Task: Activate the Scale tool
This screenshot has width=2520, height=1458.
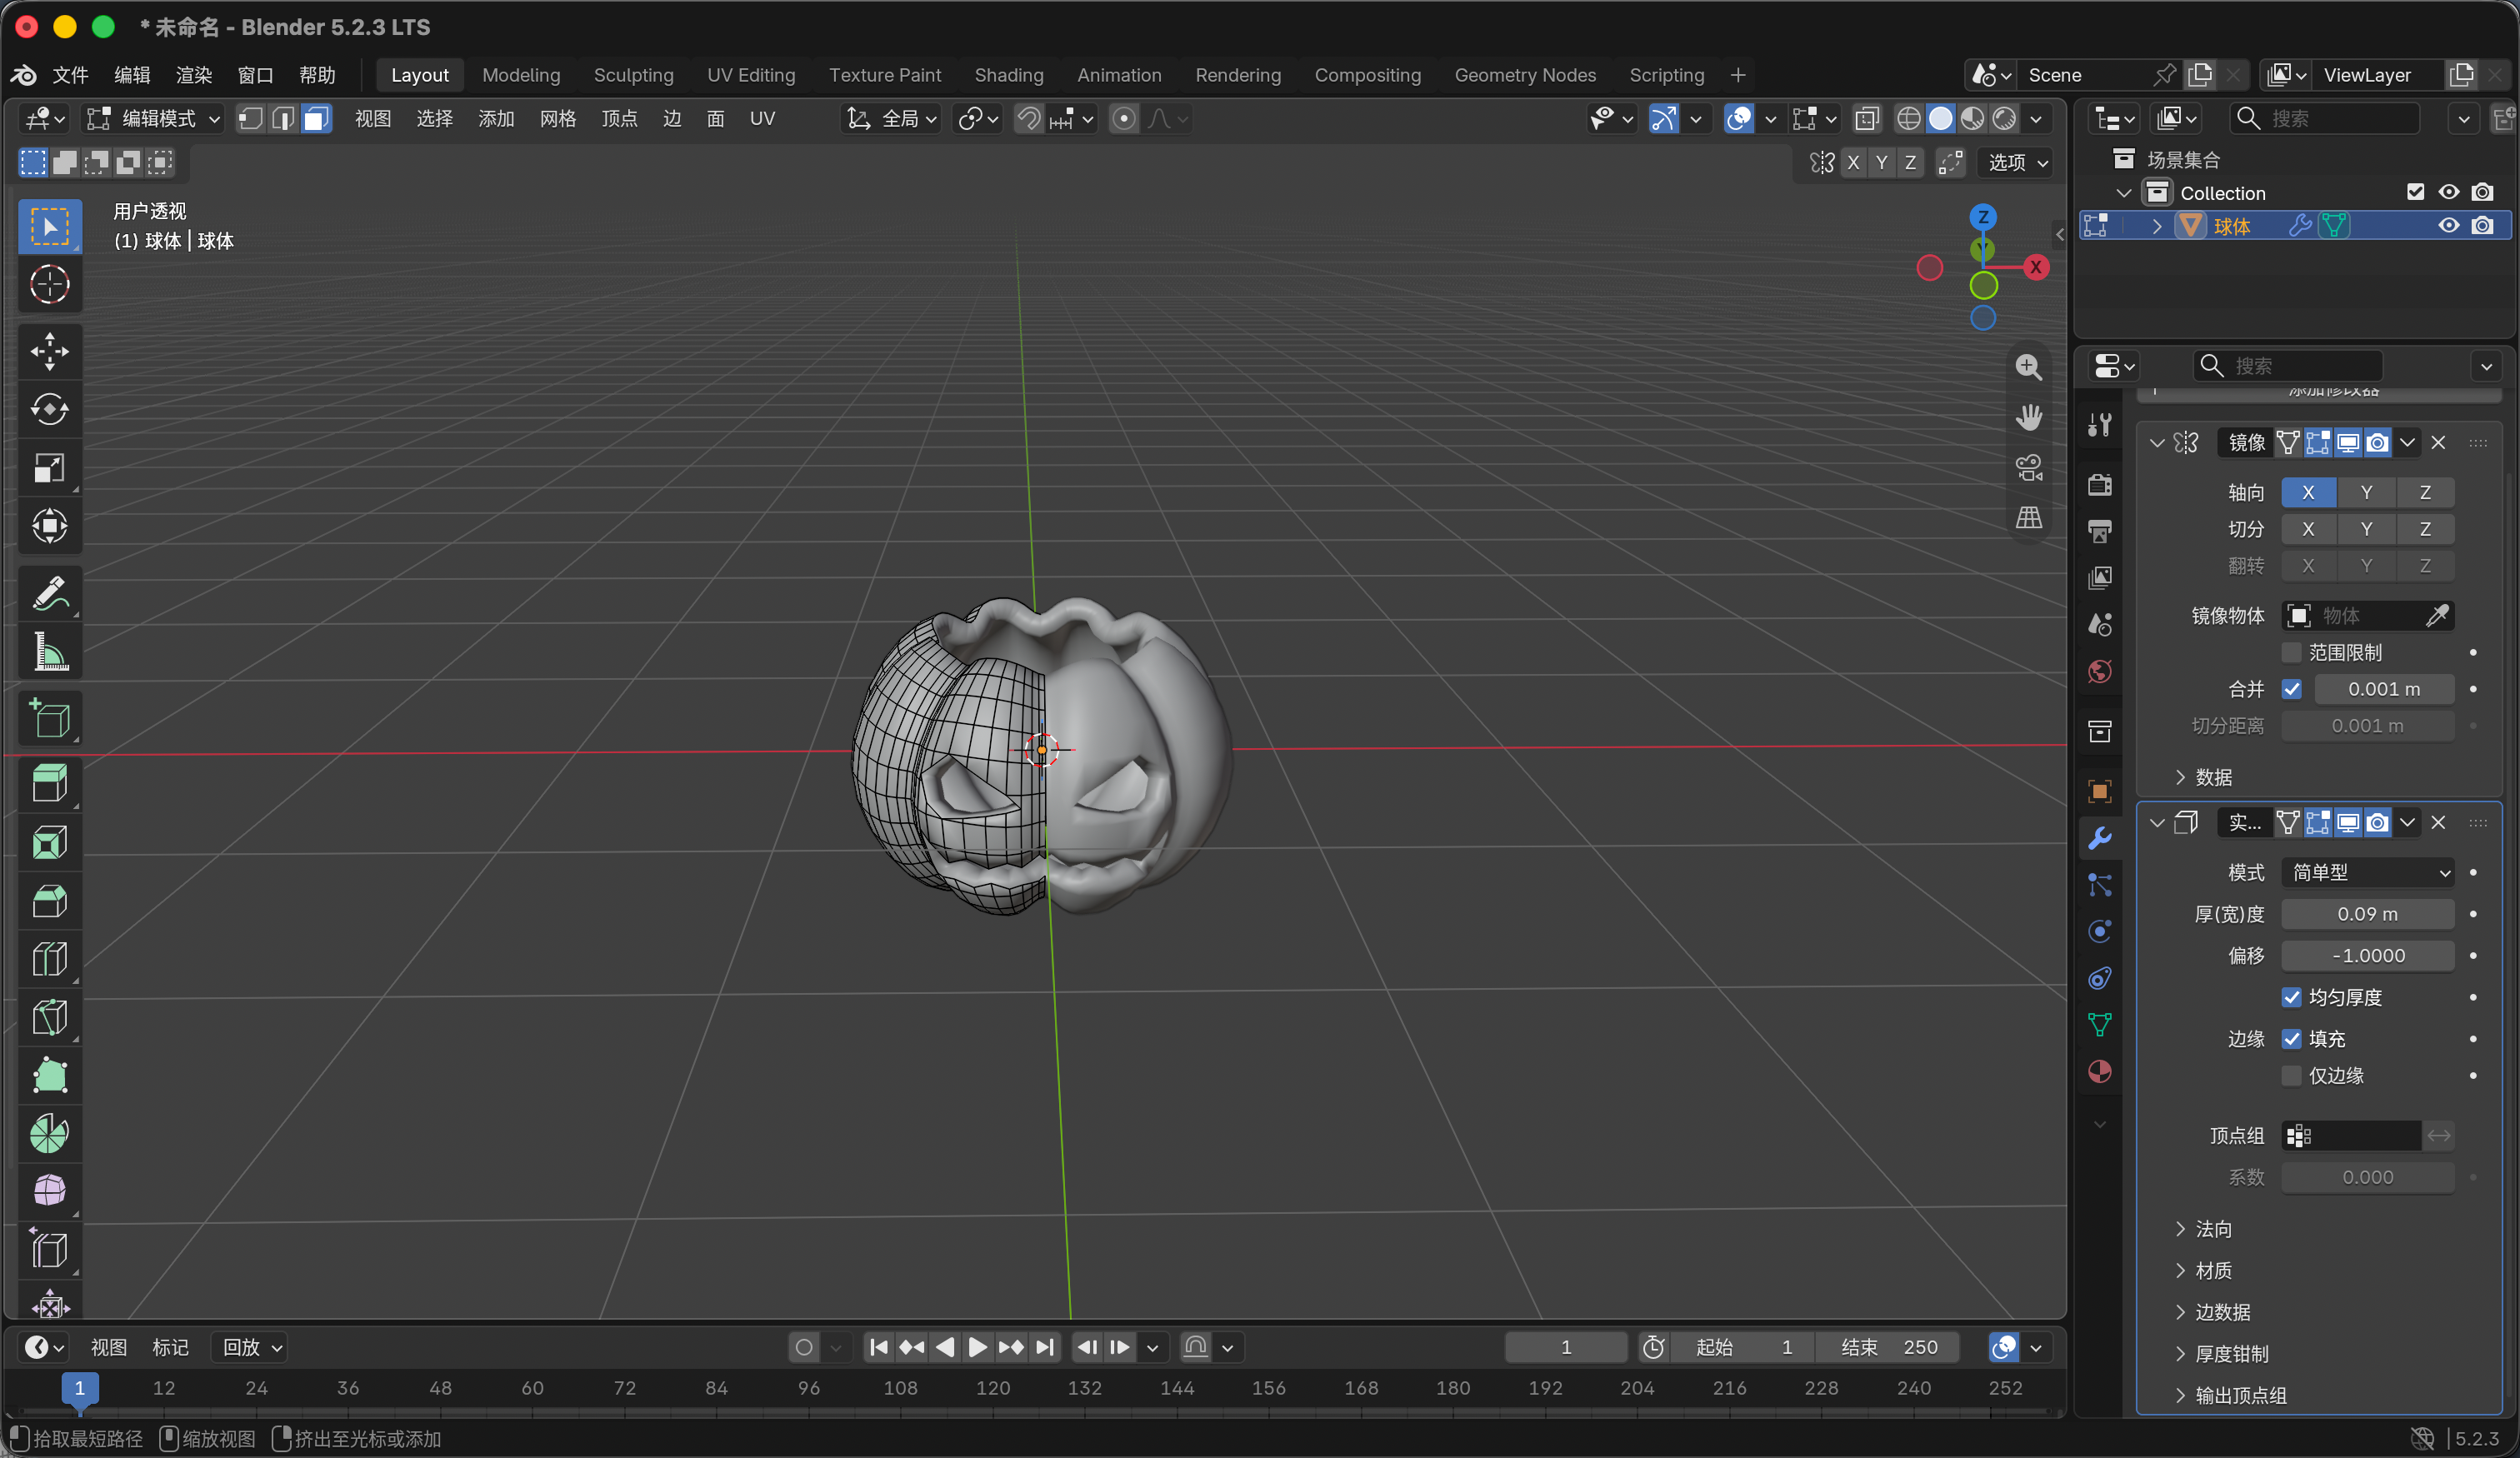Action: coord(49,468)
